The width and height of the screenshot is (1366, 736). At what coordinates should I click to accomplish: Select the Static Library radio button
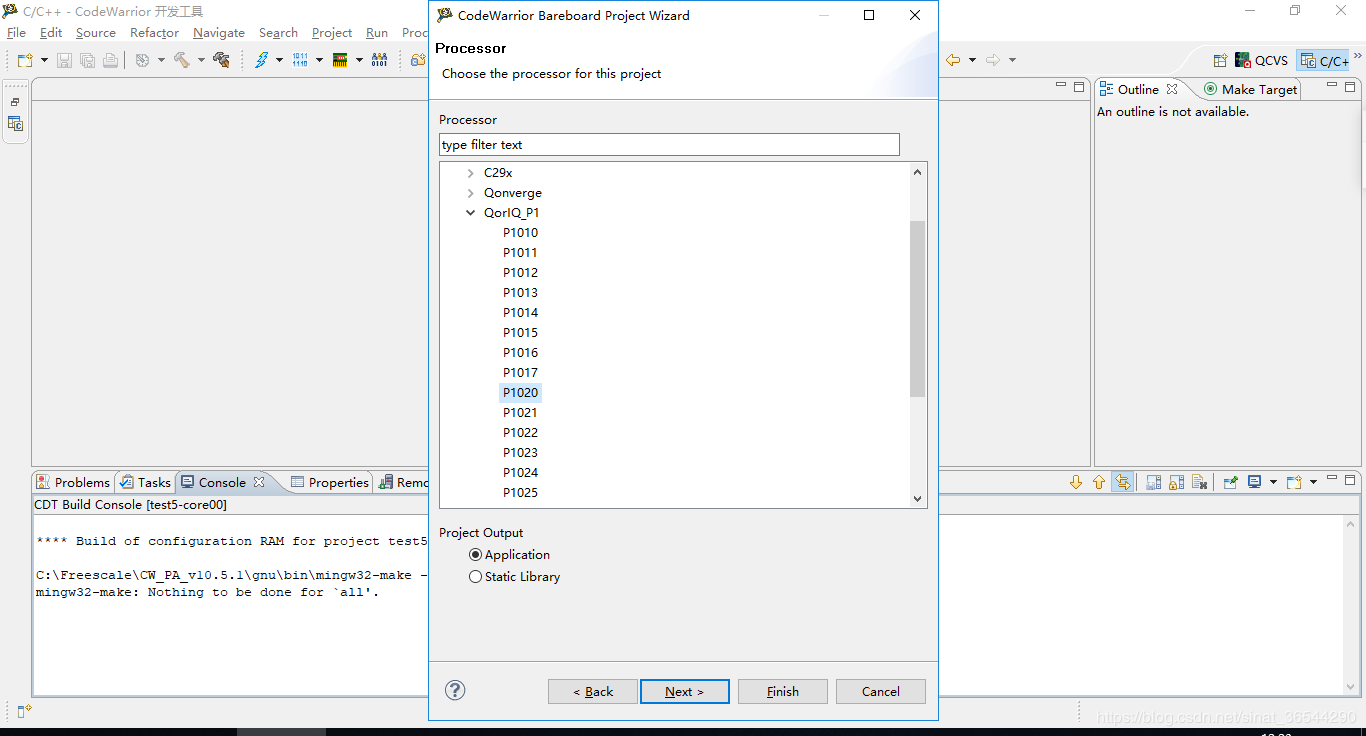(x=476, y=577)
